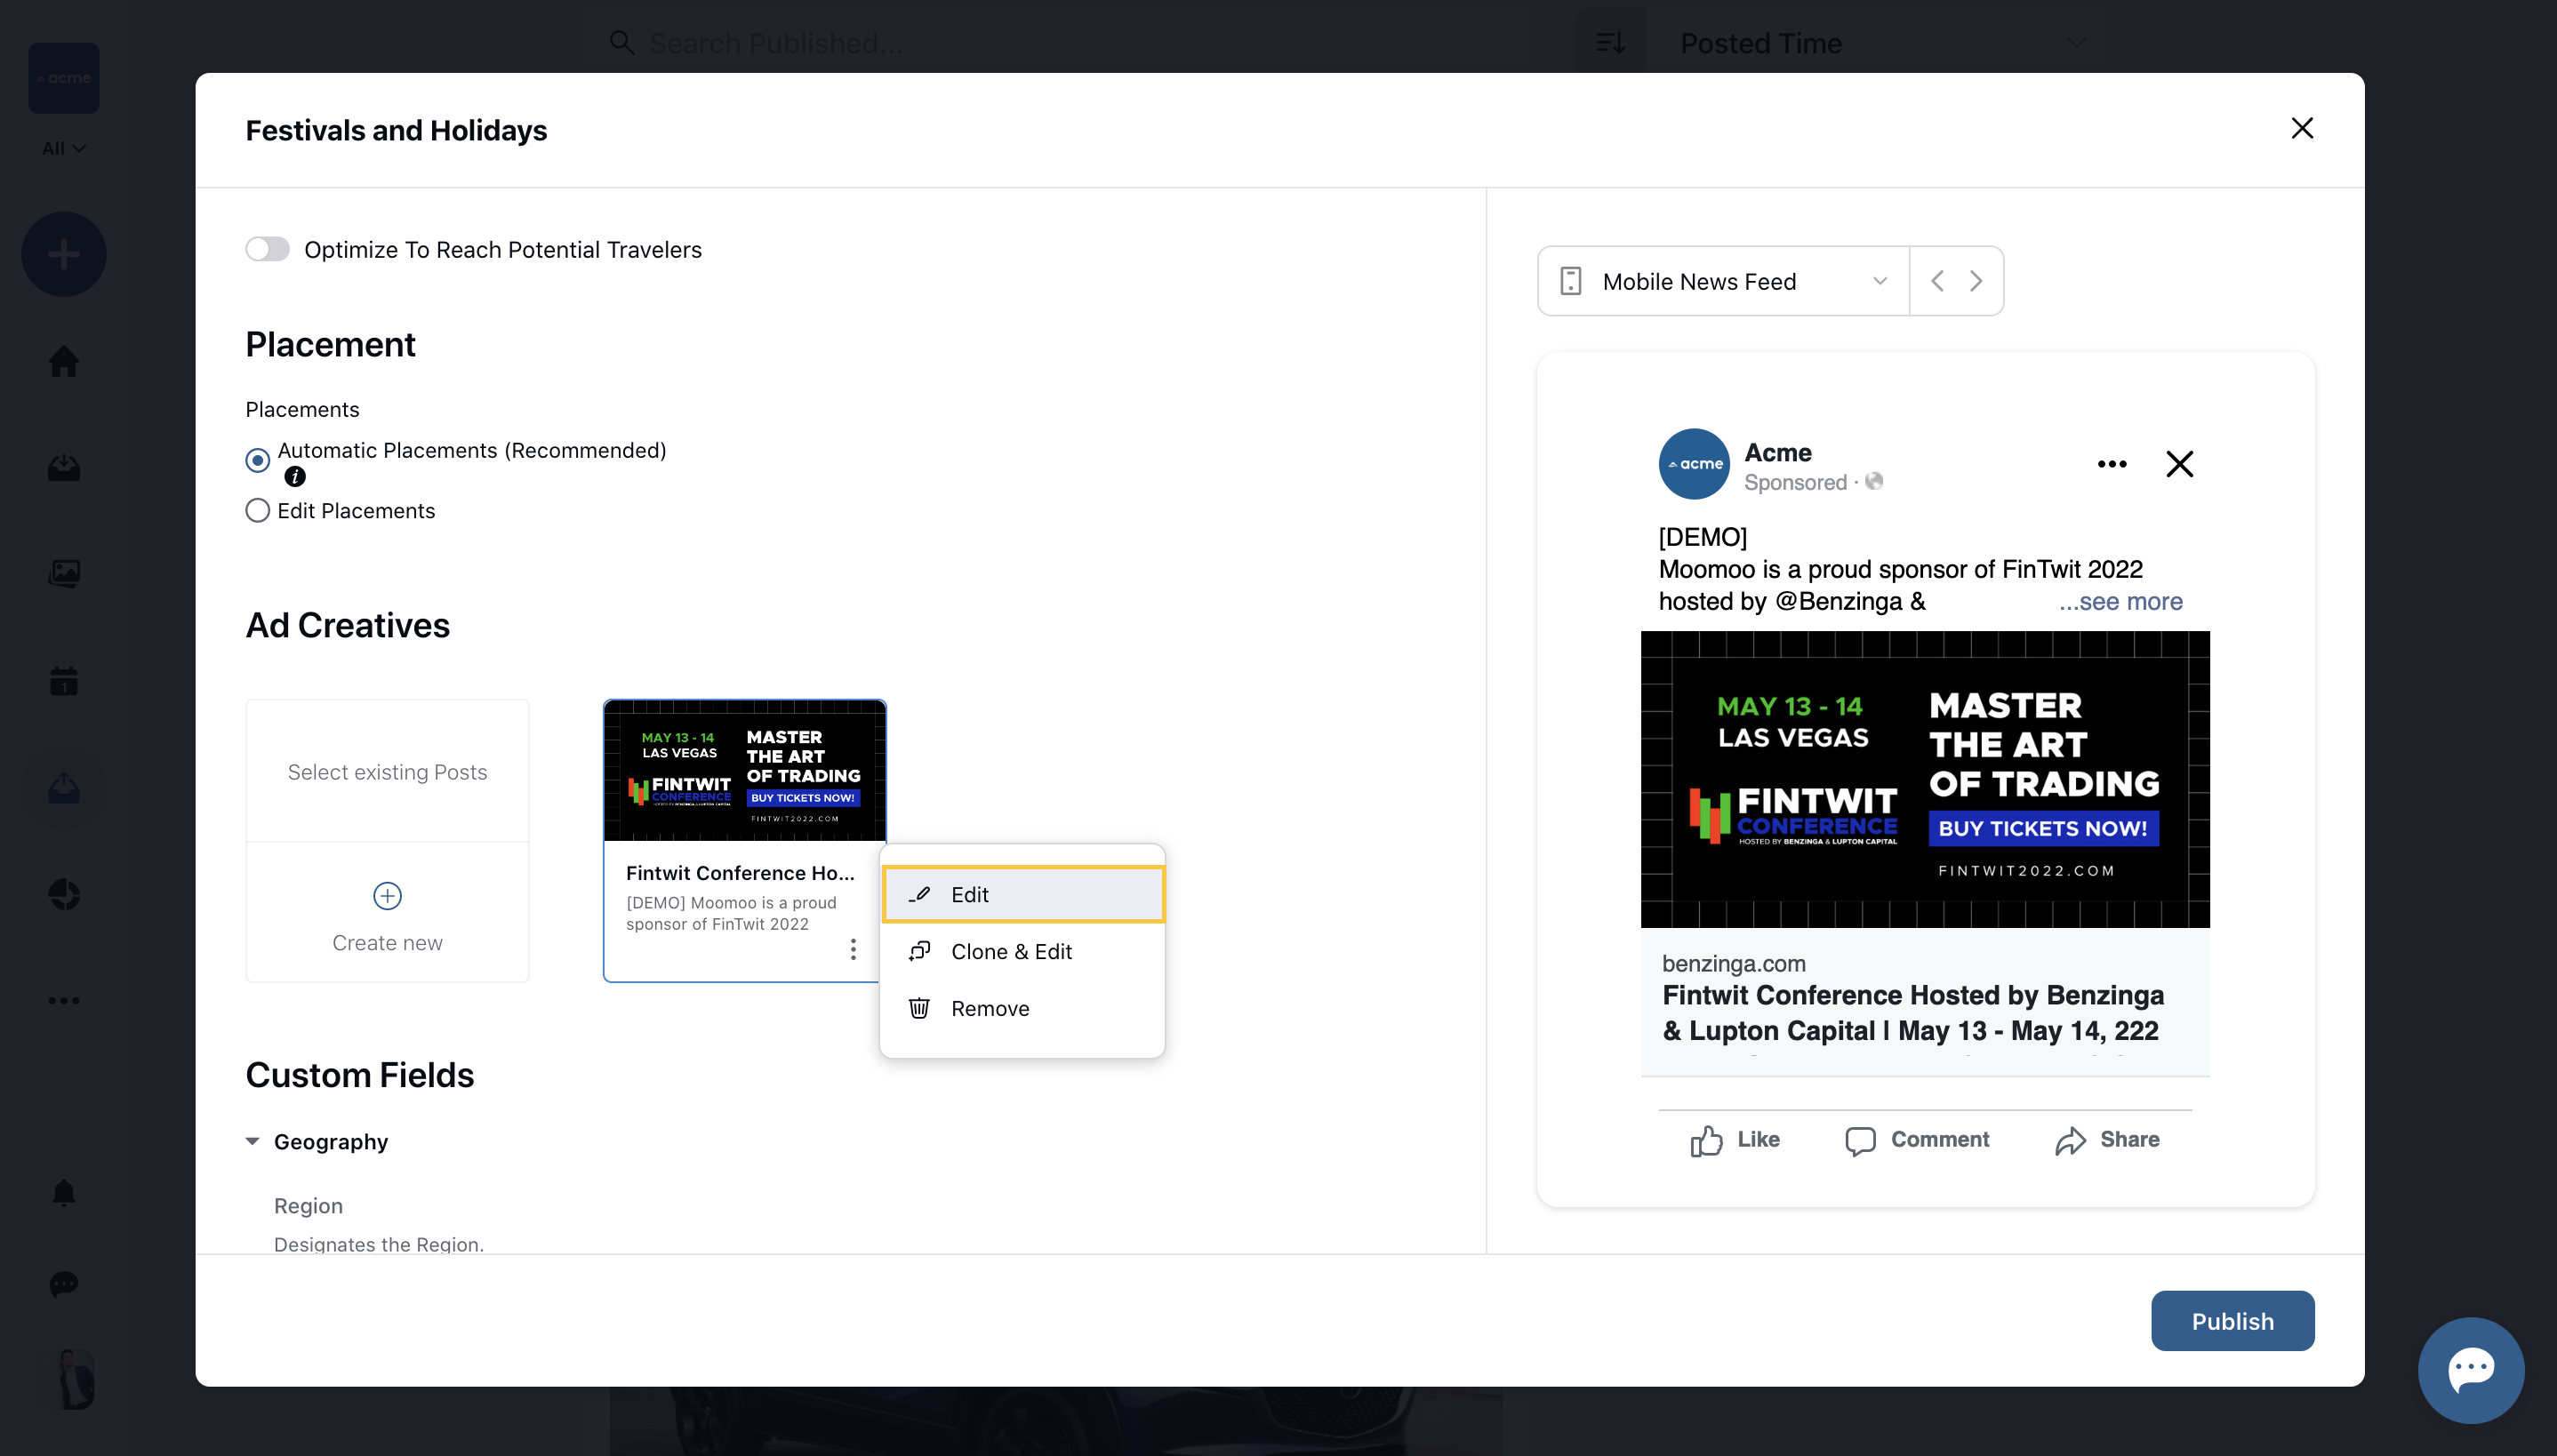Expand the Geography custom fields section
The height and width of the screenshot is (1456, 2557).
click(x=252, y=1141)
